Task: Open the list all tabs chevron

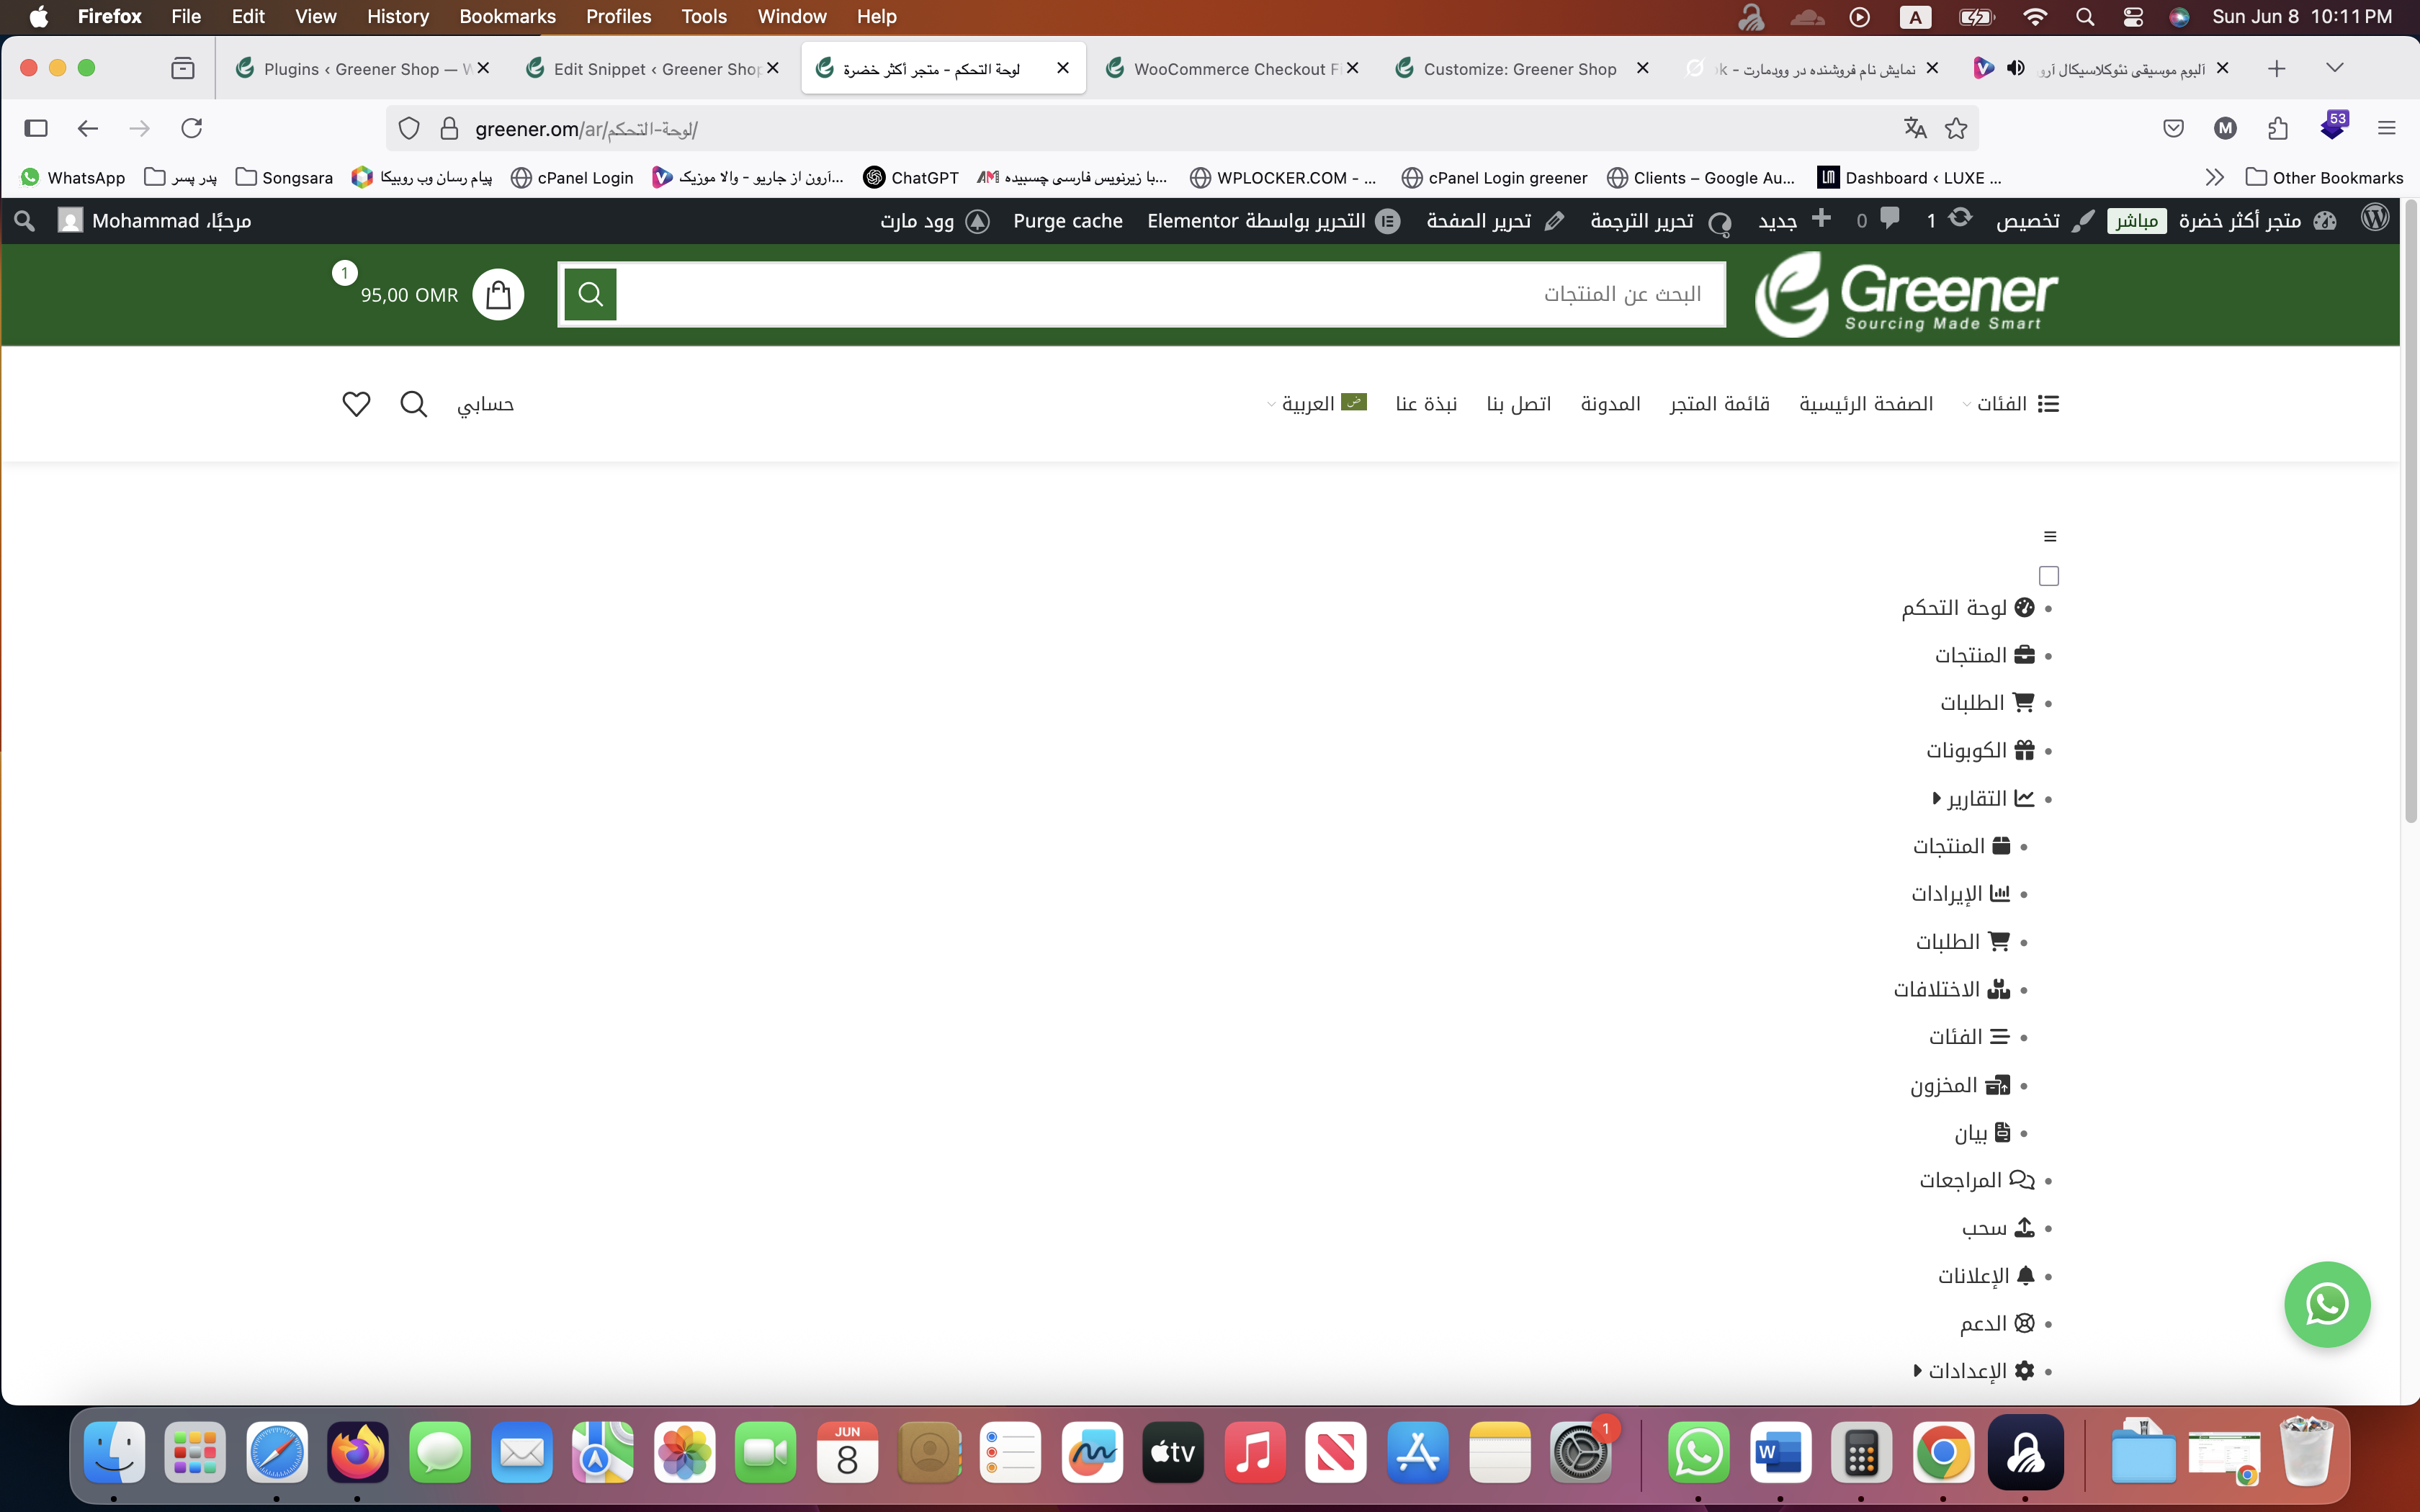Action: coord(2334,68)
